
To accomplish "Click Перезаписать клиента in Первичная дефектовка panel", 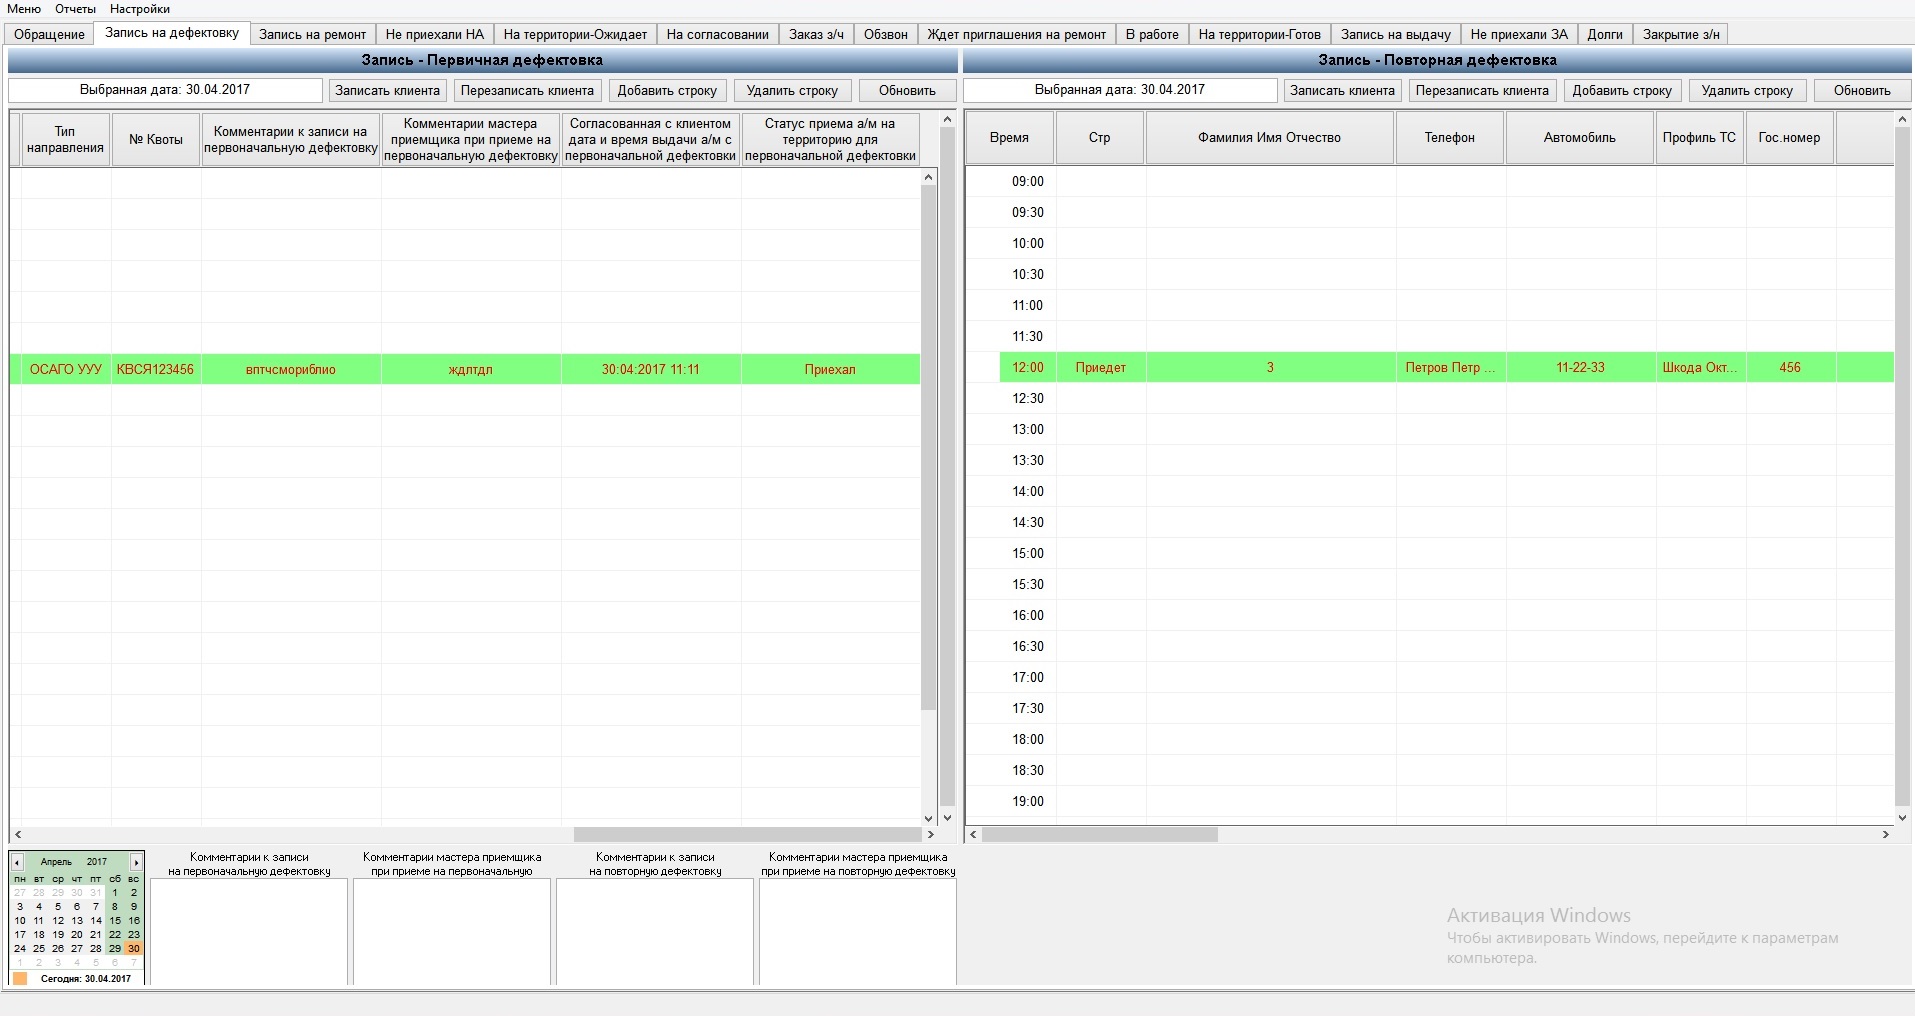I will [527, 90].
